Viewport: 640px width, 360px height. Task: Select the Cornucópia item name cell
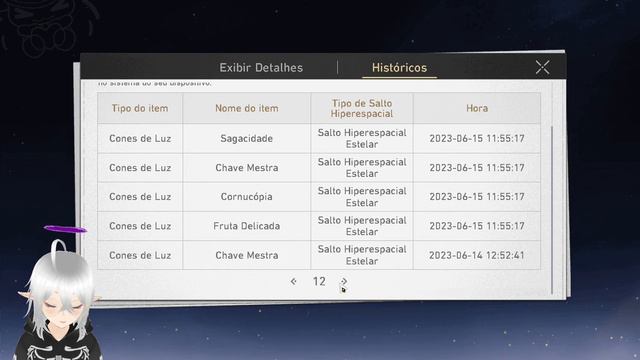pos(247,197)
